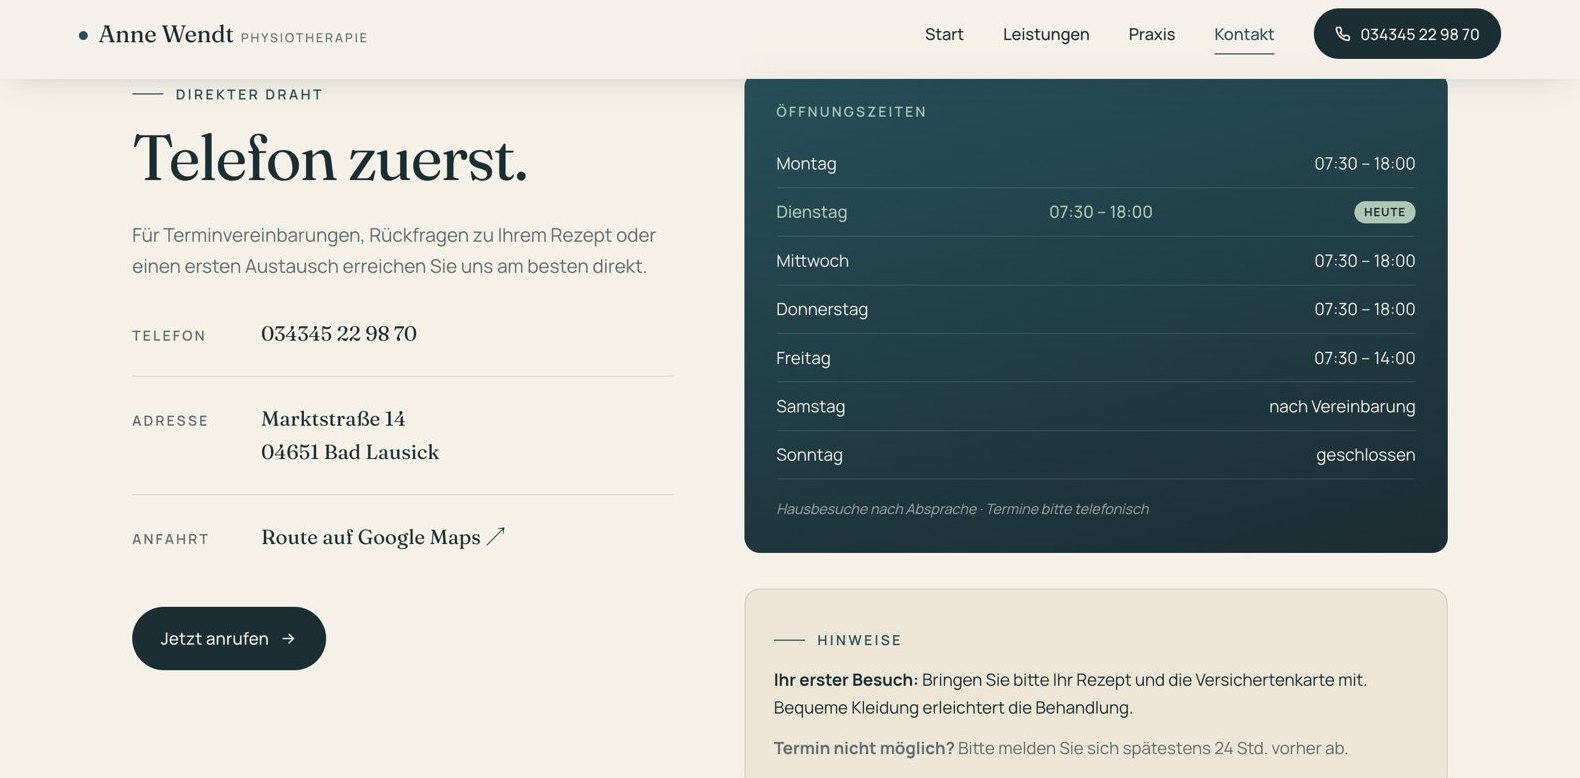Click the phone icon in header button
Viewport: 1580px width, 778px height.
tap(1342, 34)
